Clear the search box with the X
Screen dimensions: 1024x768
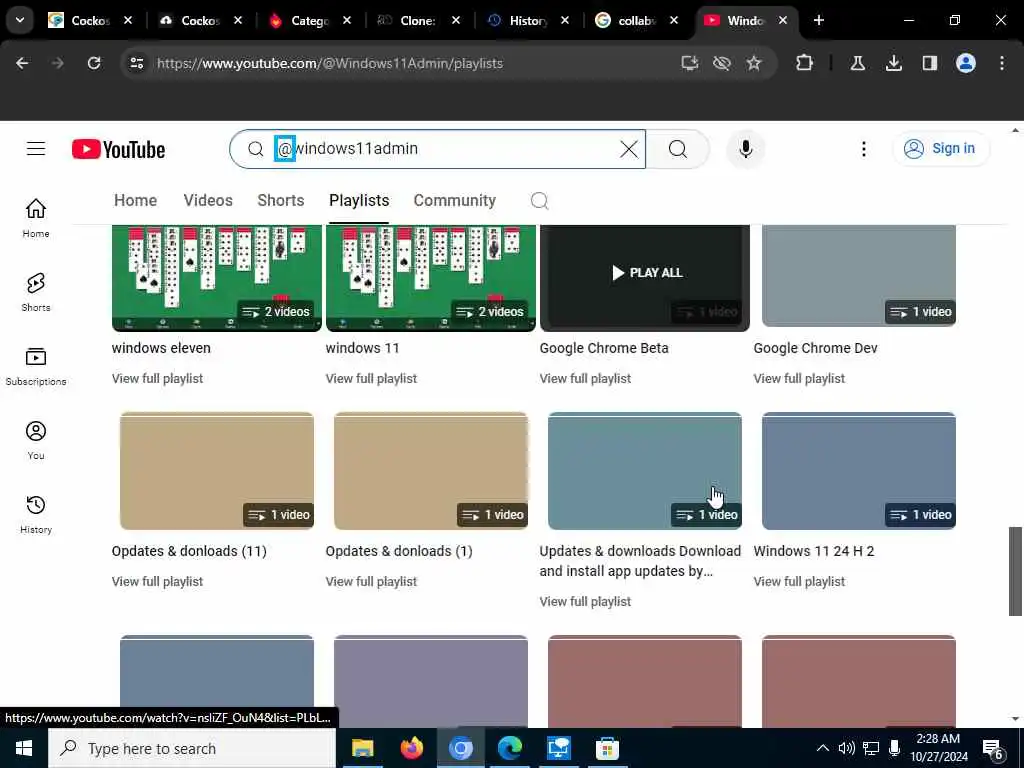(629, 149)
